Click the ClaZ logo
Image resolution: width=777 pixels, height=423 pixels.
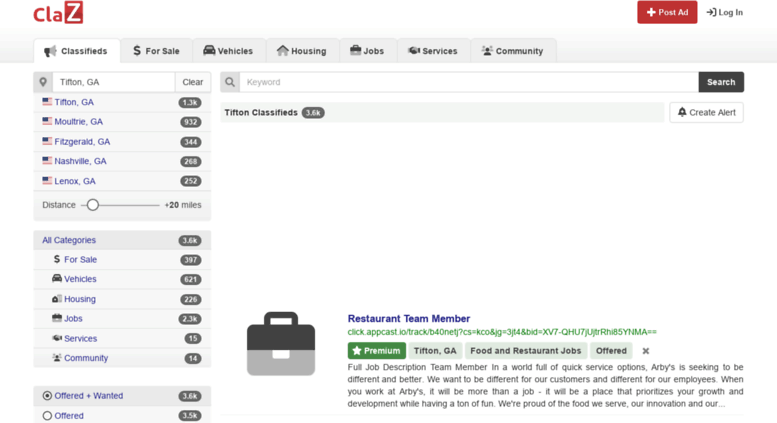pos(58,12)
